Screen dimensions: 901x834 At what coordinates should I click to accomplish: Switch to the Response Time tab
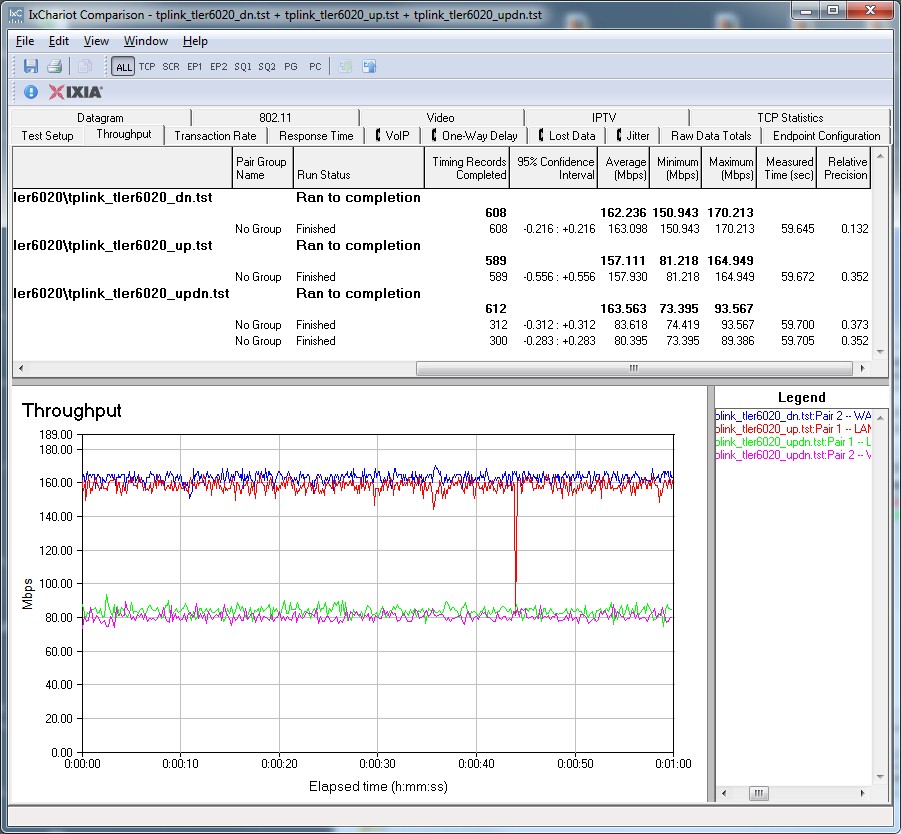(316, 136)
